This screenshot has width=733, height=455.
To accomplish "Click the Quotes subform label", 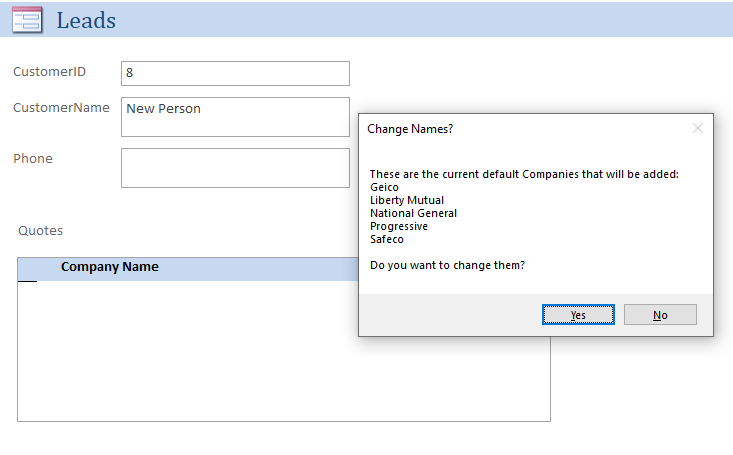I will 40,231.
